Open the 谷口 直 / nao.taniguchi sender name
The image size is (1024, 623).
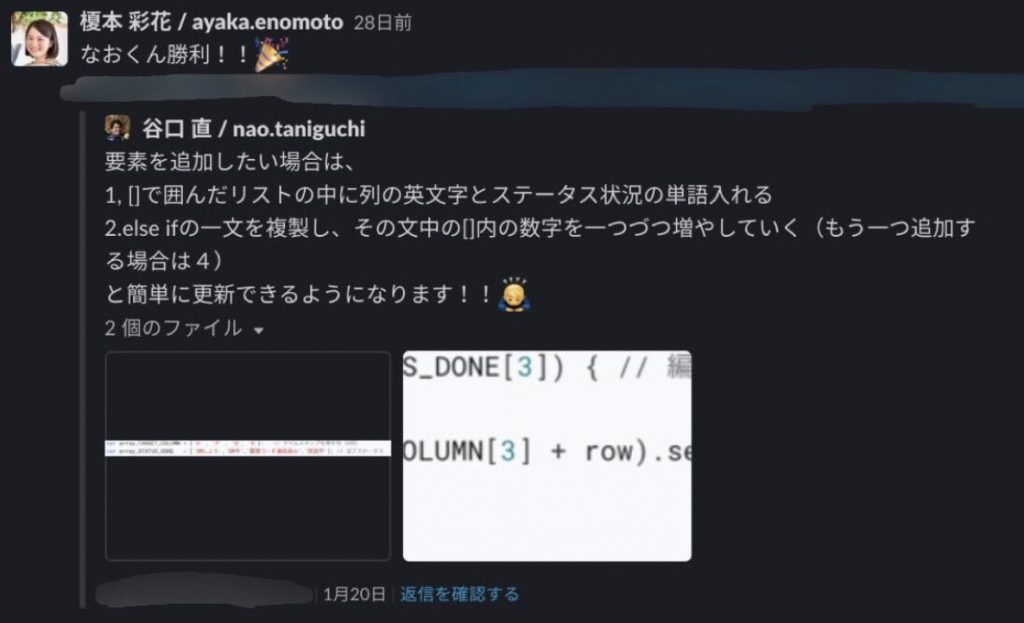(x=254, y=129)
